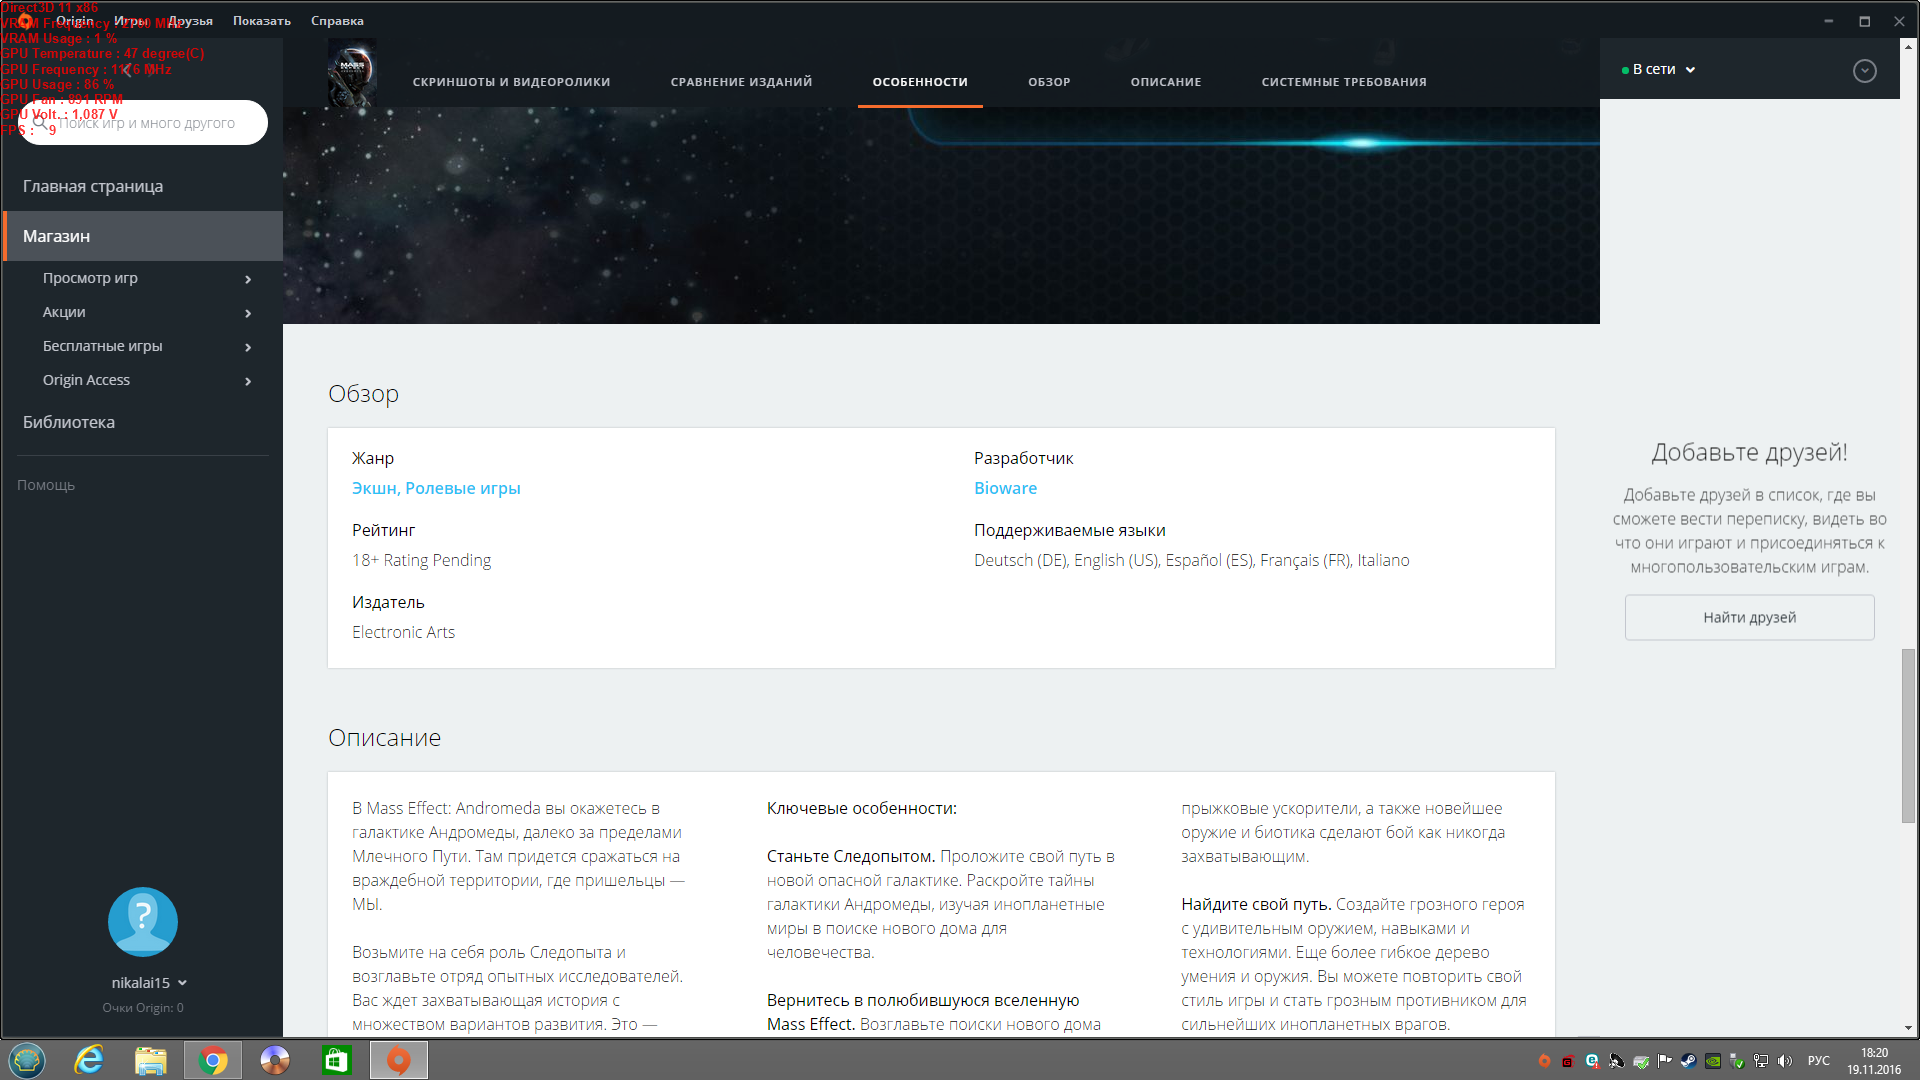Click the volume speaker tray icon

(x=1785, y=1061)
